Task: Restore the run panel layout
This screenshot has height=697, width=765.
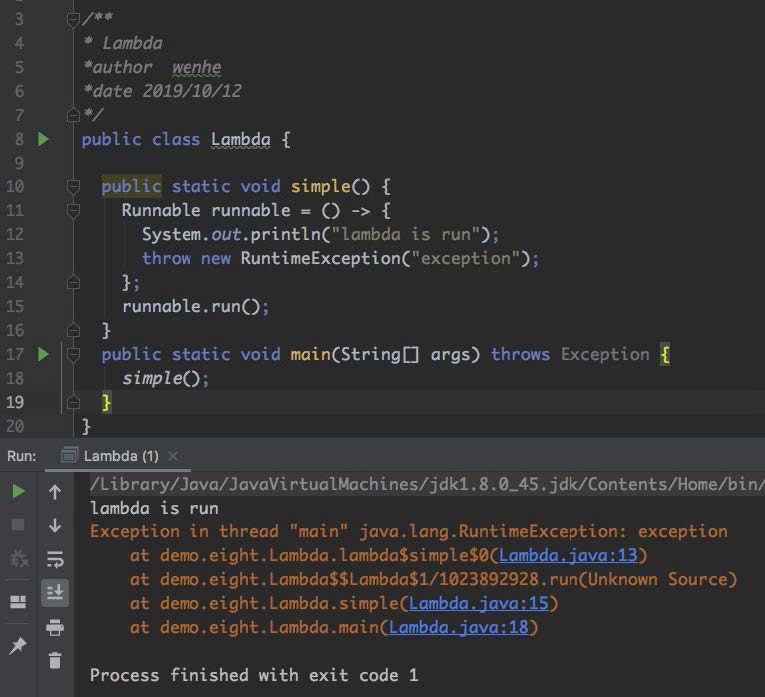Action: 18,602
